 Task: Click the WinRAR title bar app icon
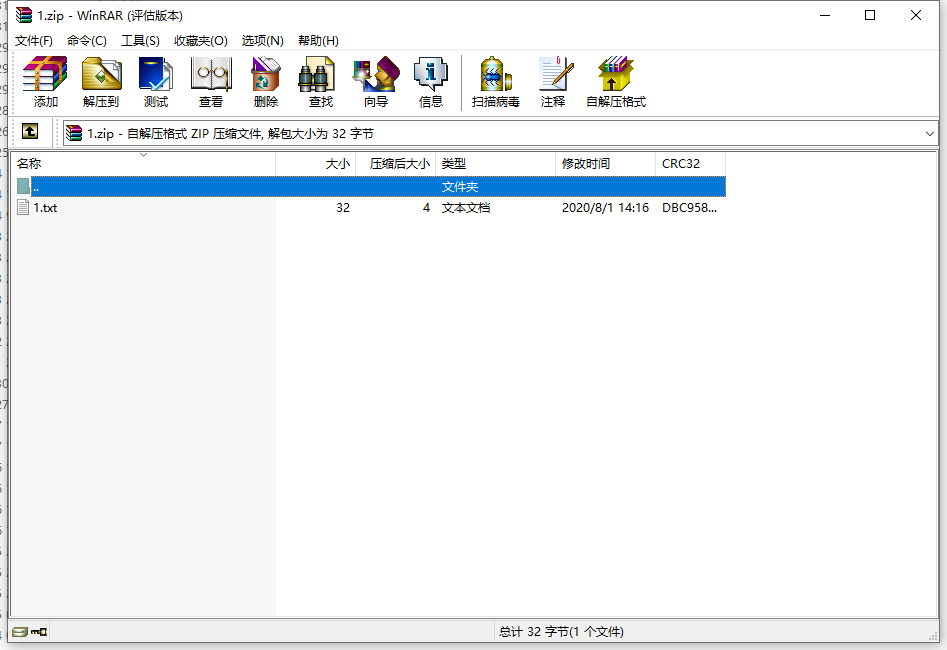(24, 15)
